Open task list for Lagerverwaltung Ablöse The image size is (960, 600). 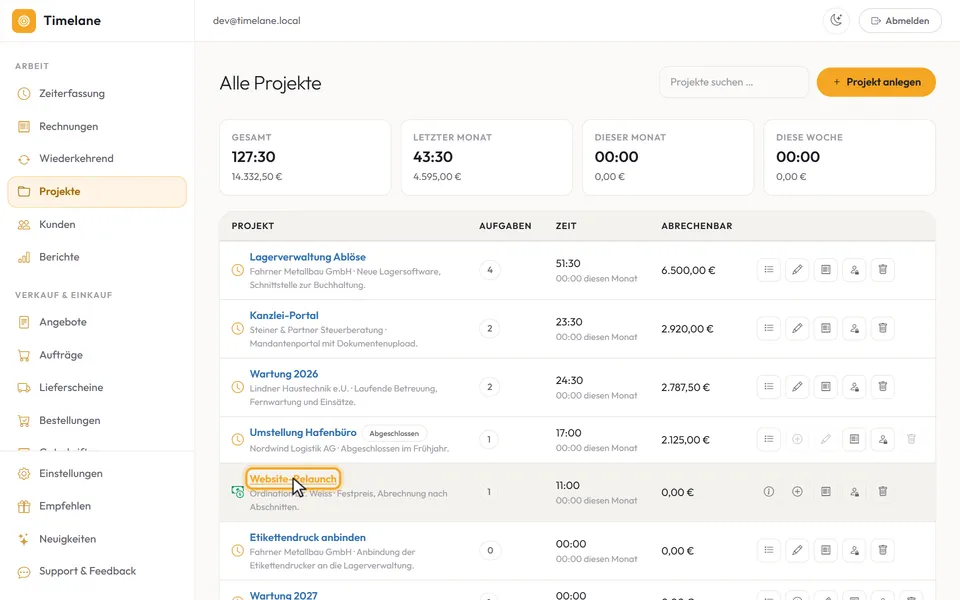click(768, 270)
